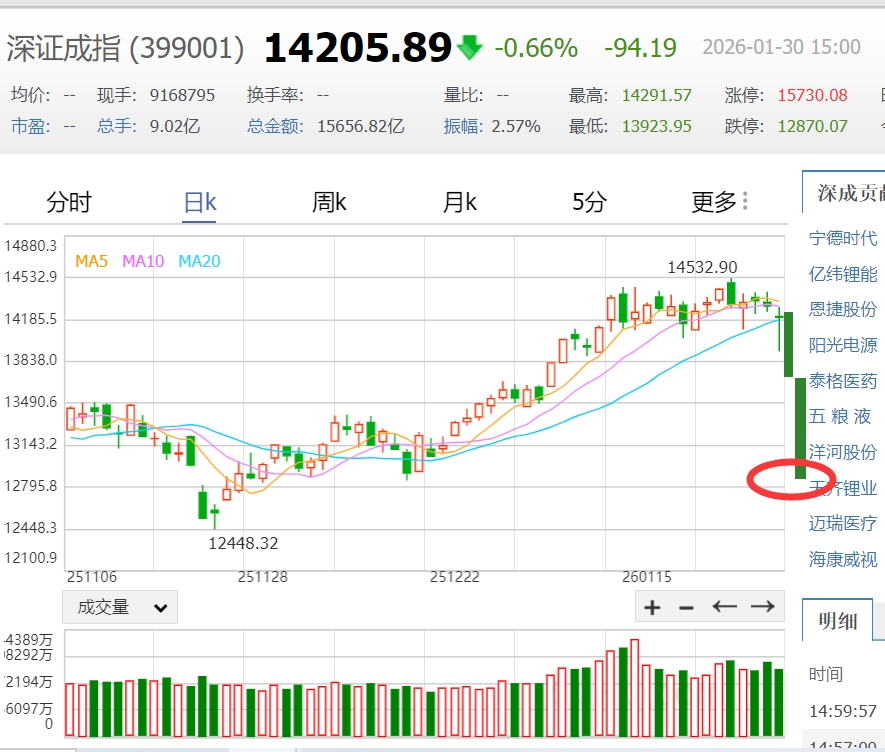Open the 明细 details tab
The width and height of the screenshot is (885, 752).
tap(838, 620)
